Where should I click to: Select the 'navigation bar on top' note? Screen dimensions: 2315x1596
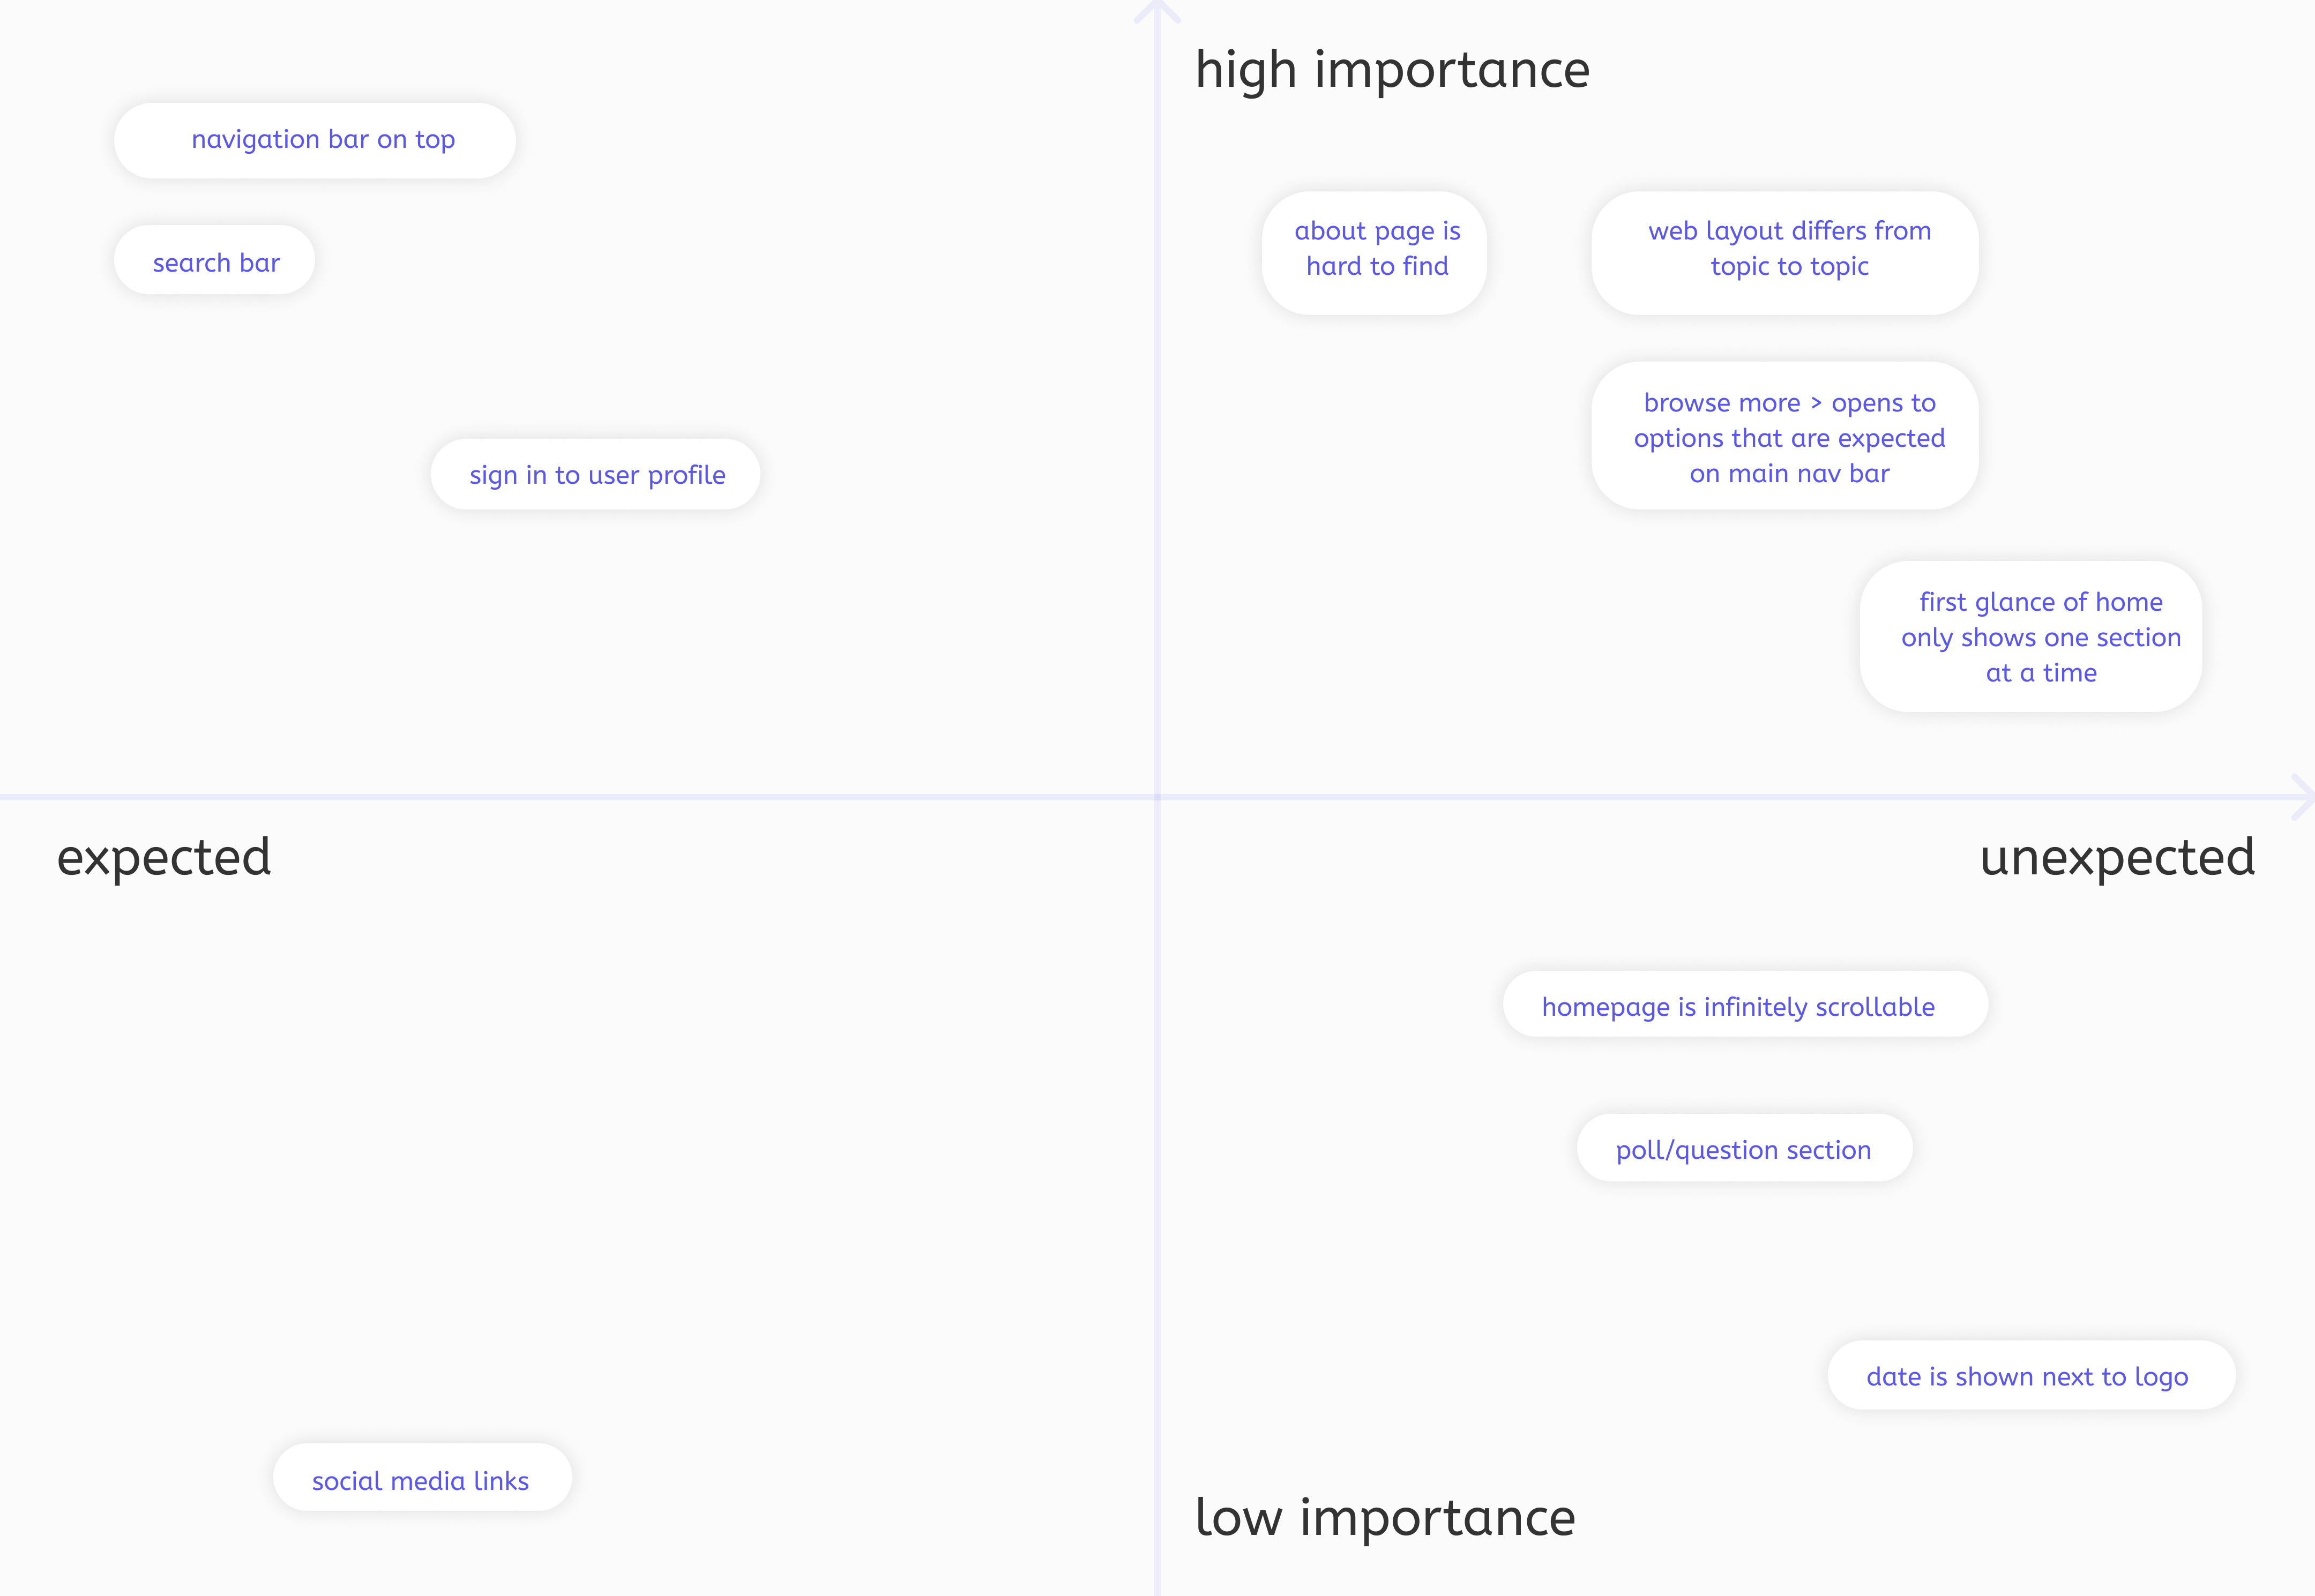click(x=315, y=140)
